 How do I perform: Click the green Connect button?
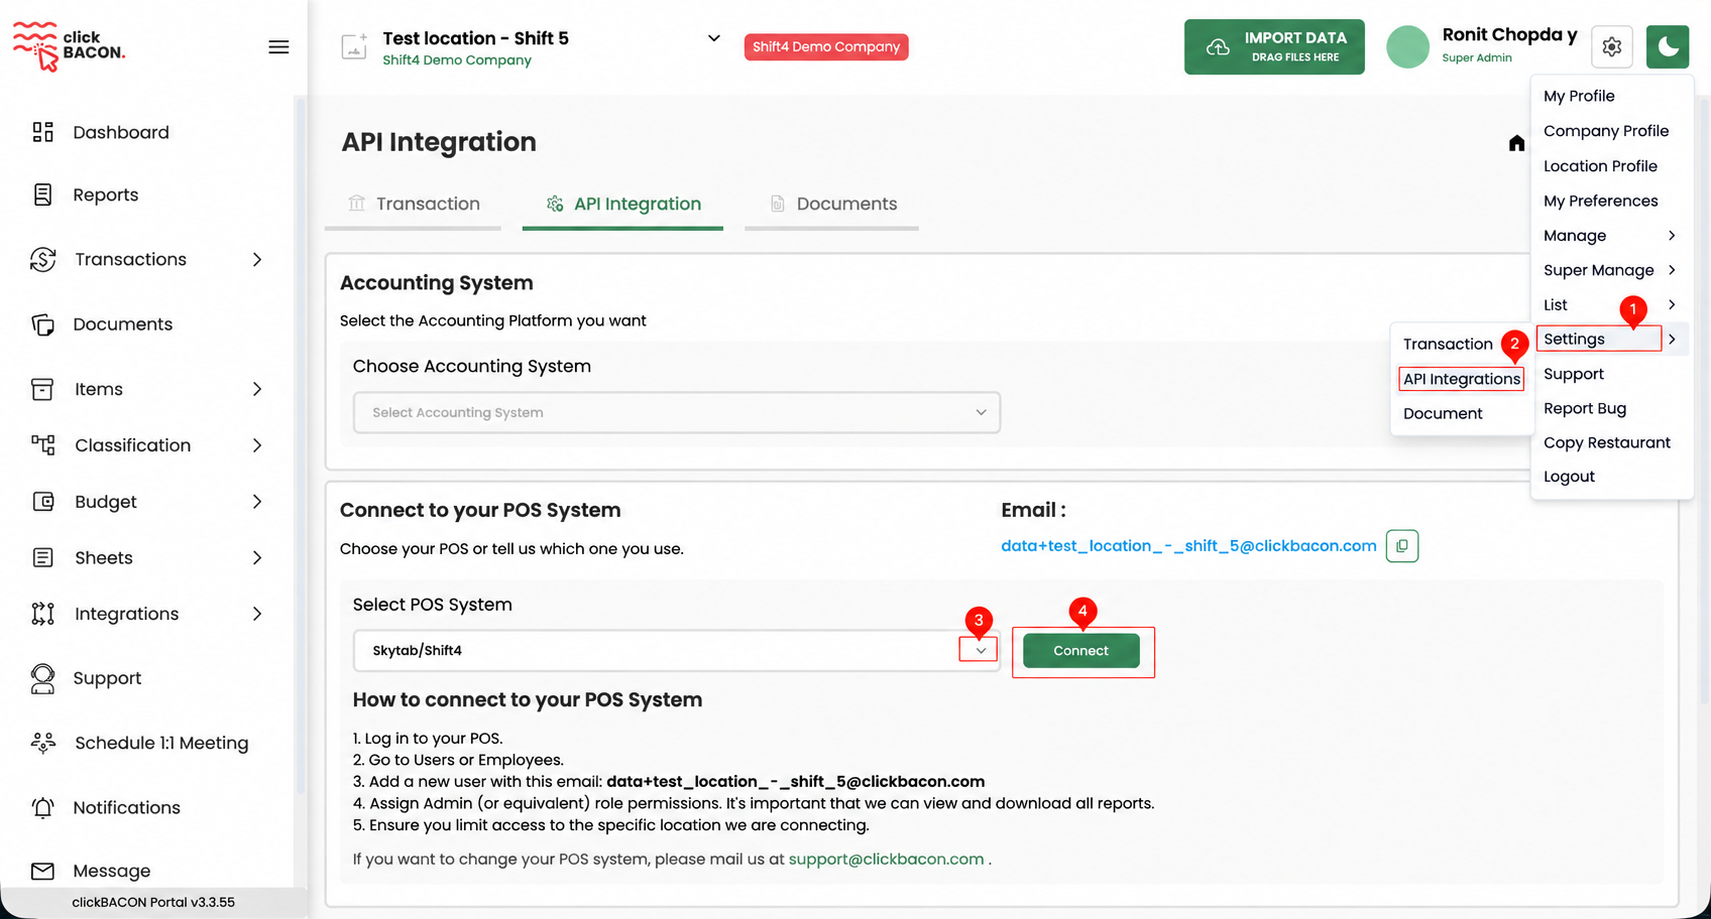(1081, 651)
